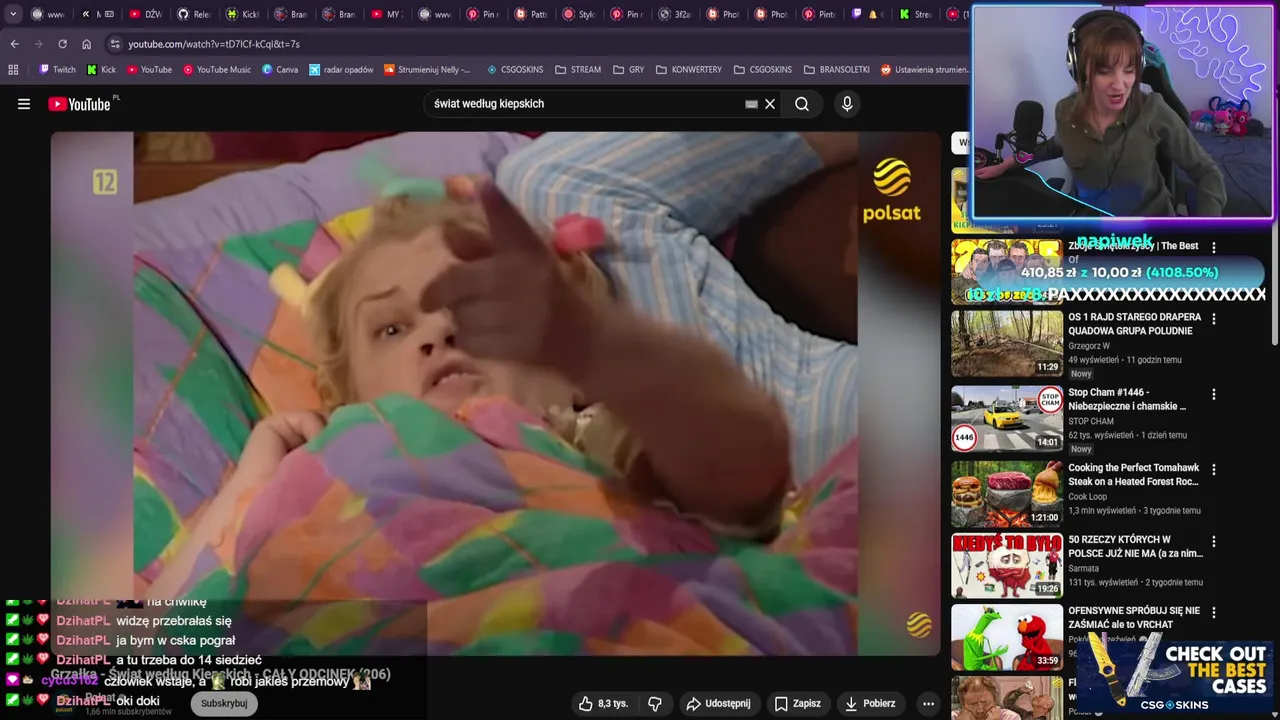Open the Kick bookmark
The image size is (1280, 720).
click(101, 70)
